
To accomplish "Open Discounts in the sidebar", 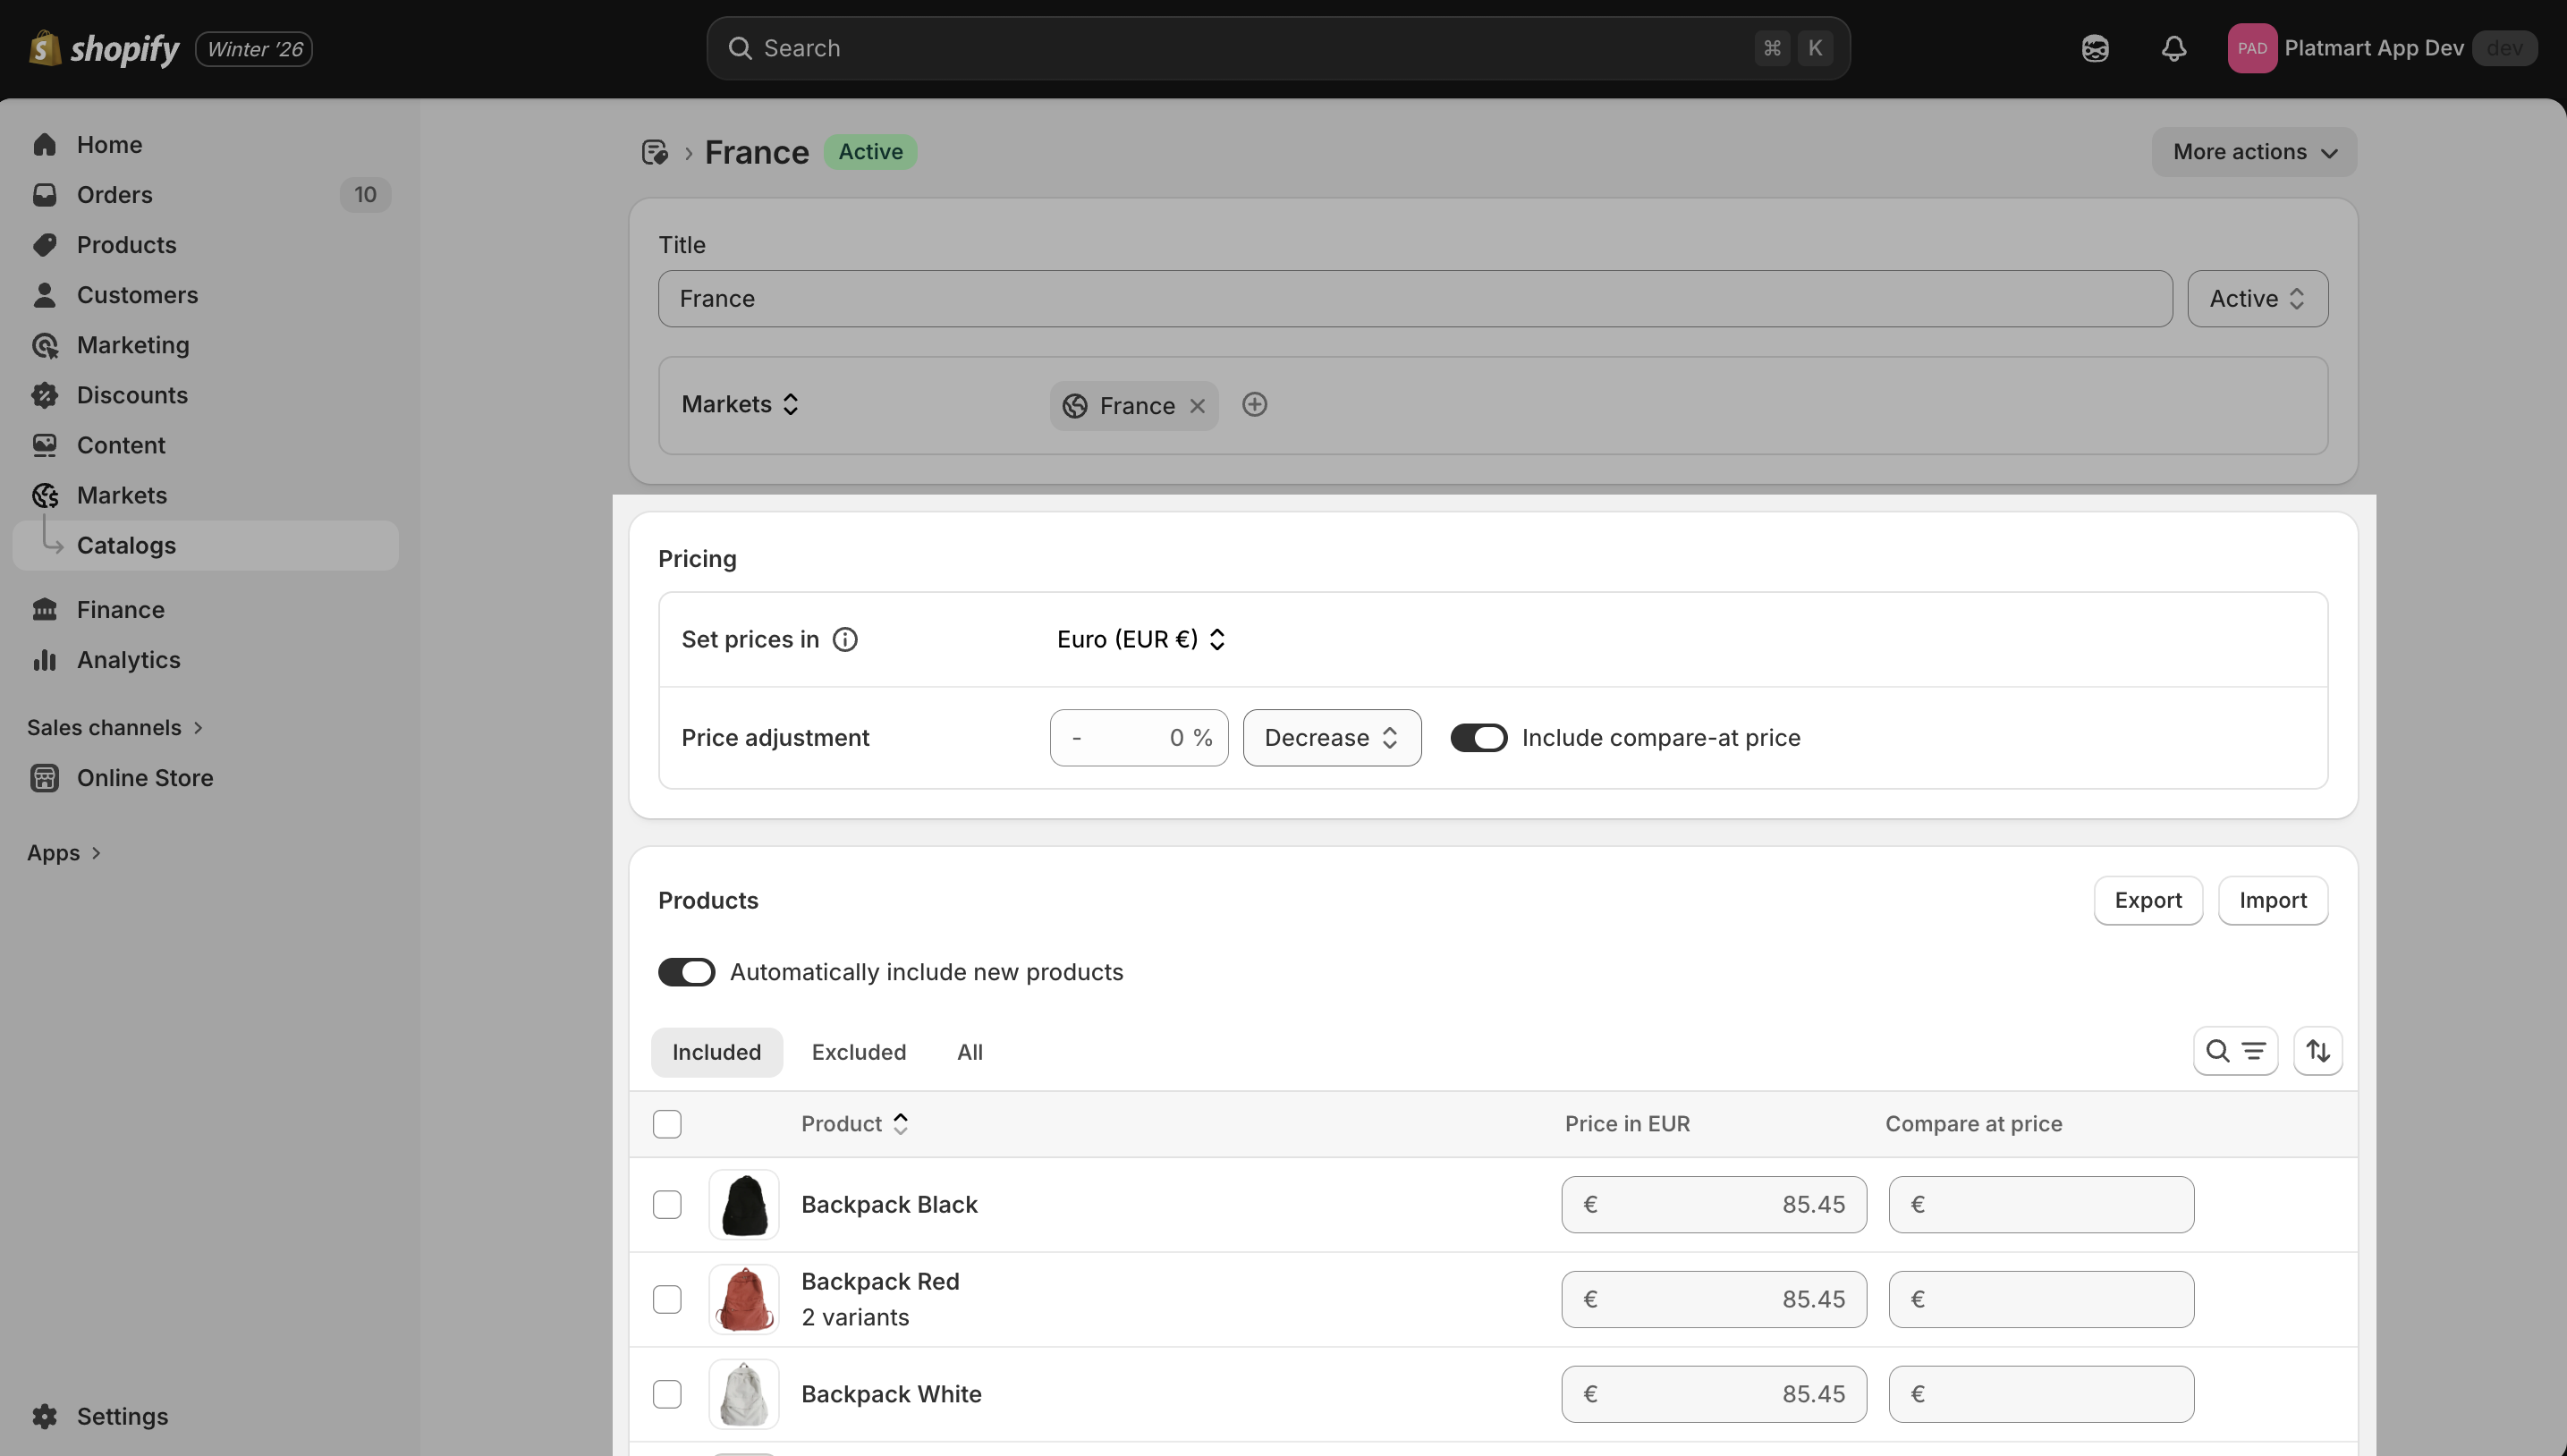I will coord(132,395).
